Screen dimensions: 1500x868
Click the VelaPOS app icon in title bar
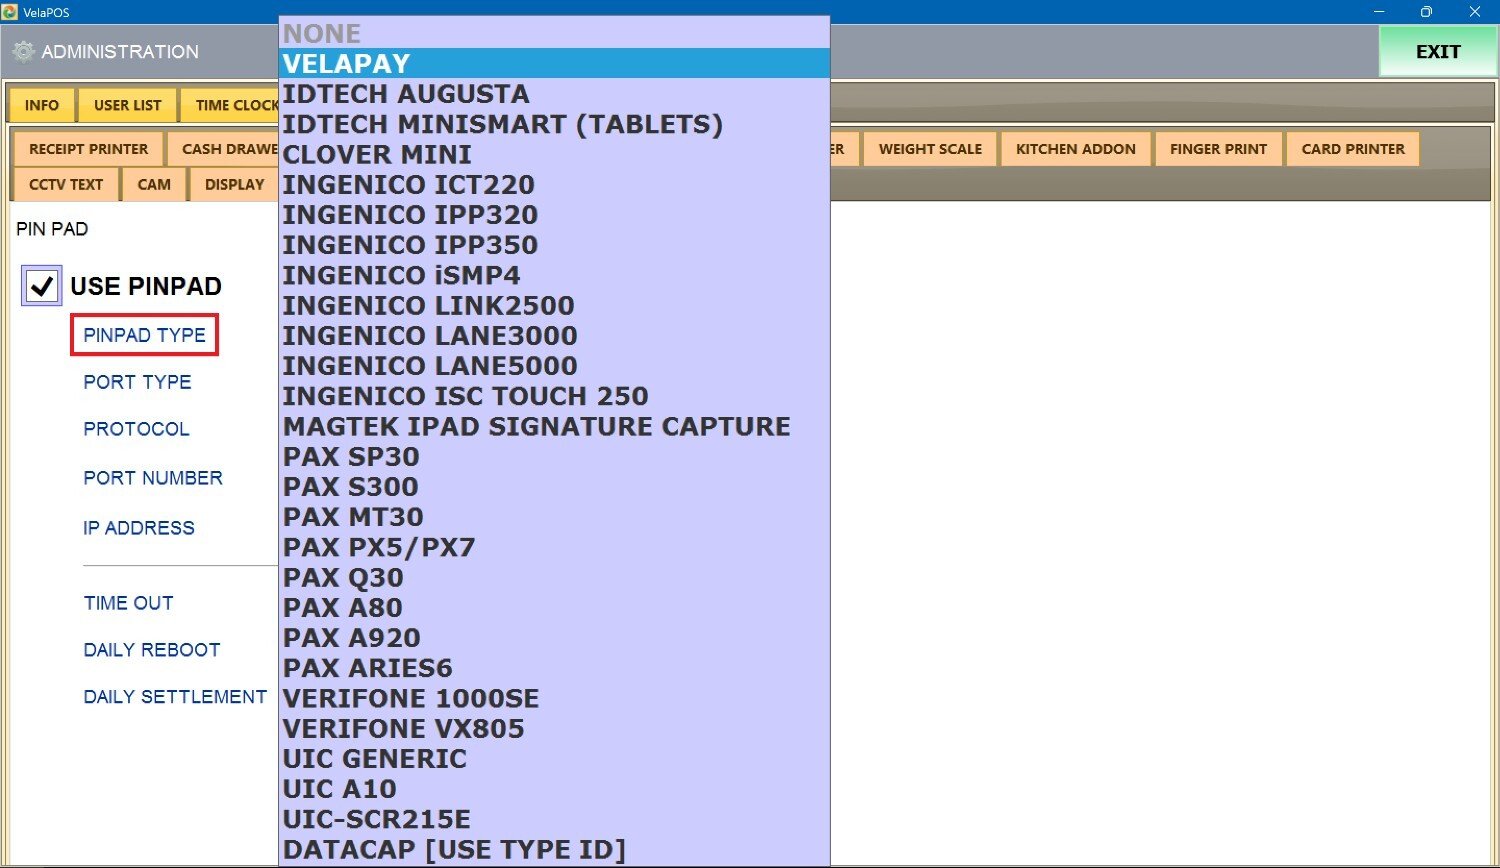coord(10,12)
